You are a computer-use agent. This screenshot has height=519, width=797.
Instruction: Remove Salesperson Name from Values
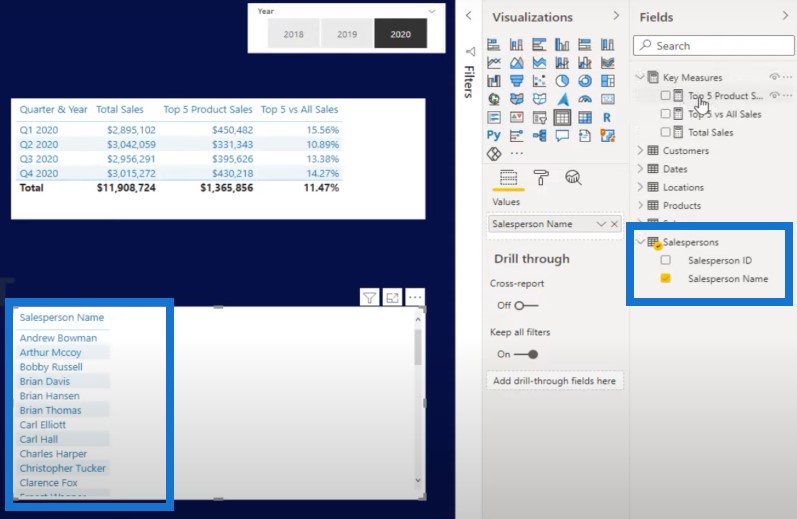615,224
